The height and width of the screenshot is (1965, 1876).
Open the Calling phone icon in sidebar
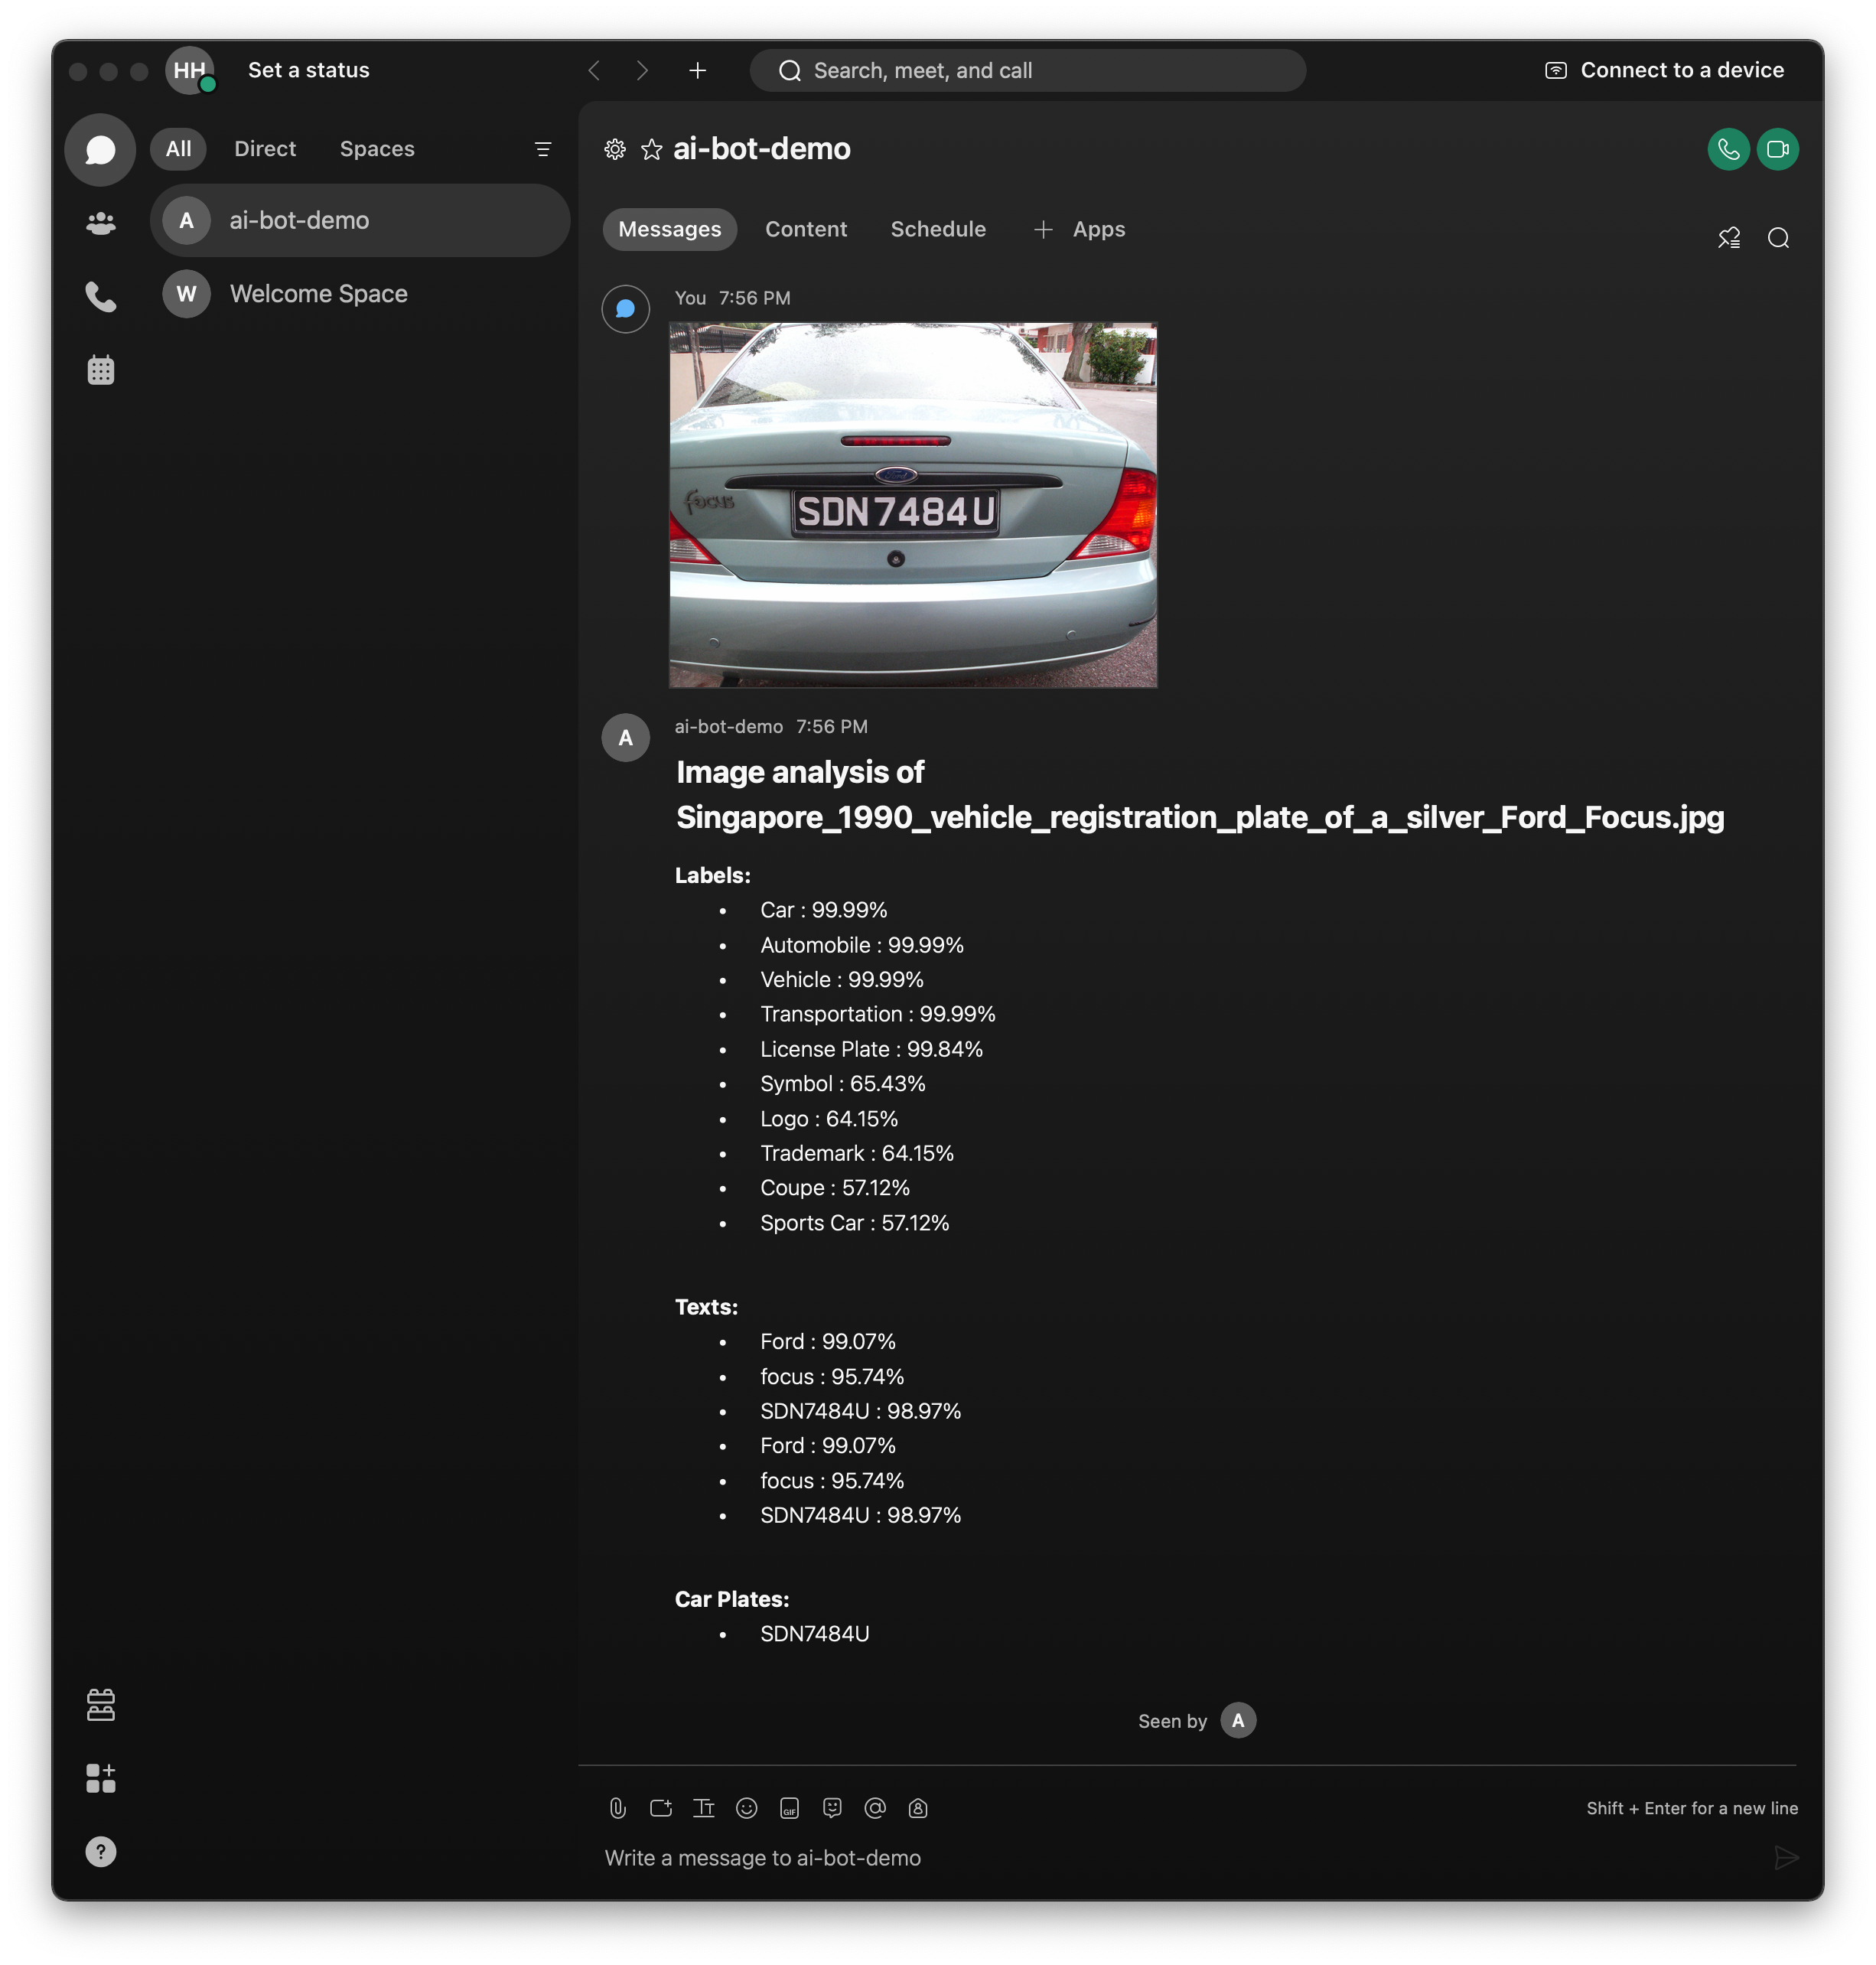100,297
